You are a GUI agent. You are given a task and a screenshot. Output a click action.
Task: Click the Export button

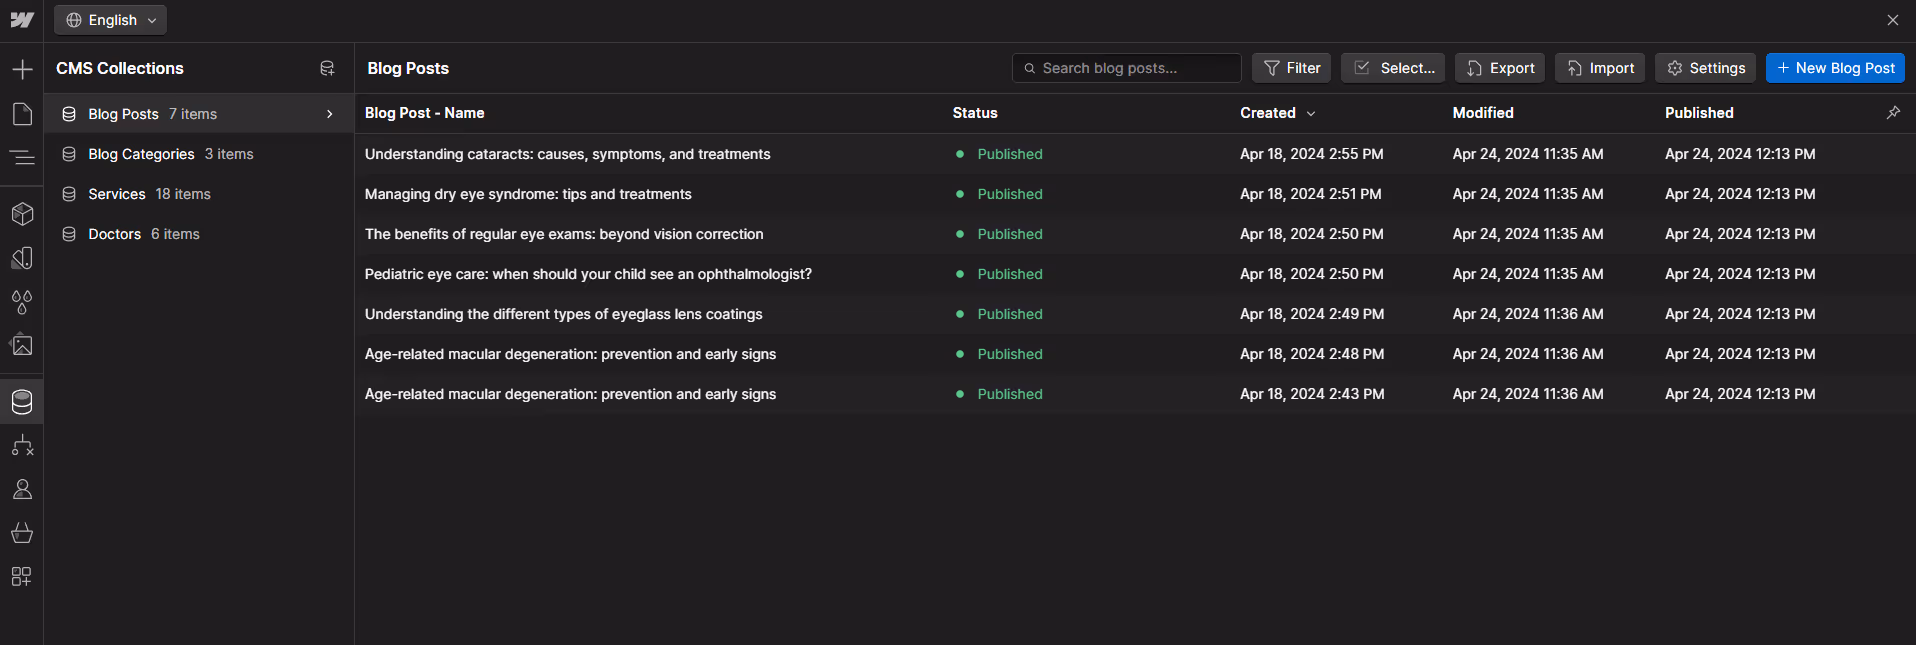pyautogui.click(x=1500, y=68)
